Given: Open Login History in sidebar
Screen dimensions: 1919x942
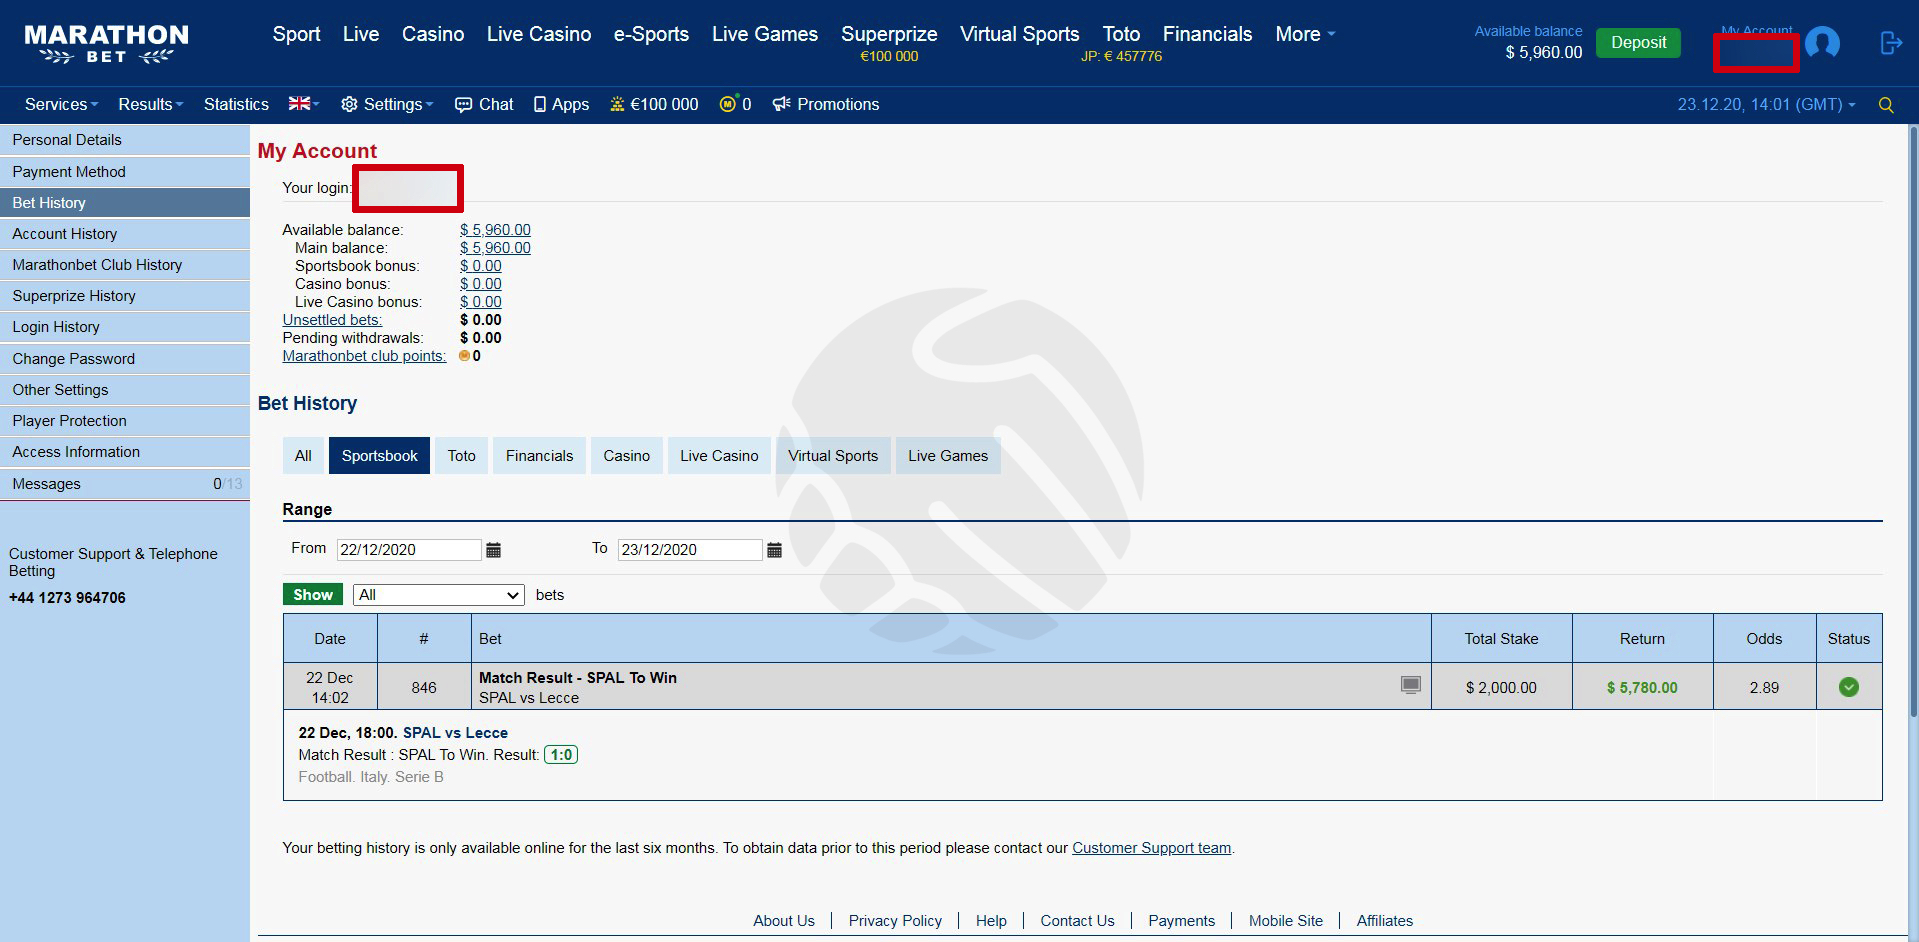Looking at the screenshot, I should [x=125, y=327].
